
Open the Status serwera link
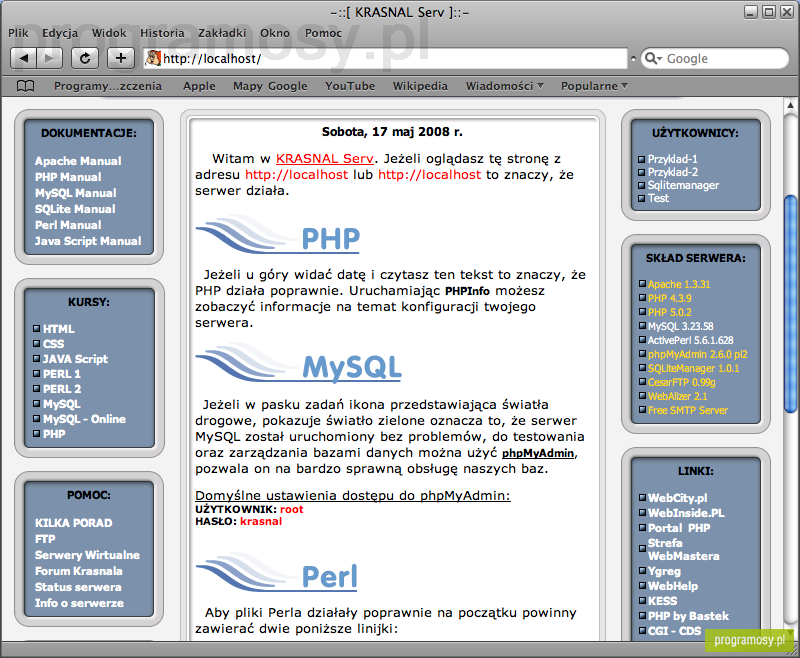point(78,587)
